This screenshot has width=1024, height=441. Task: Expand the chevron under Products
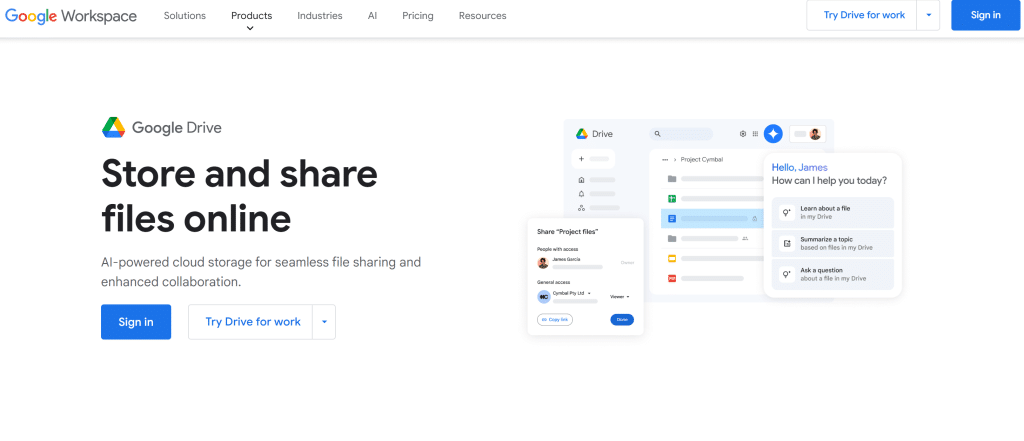click(x=250, y=28)
